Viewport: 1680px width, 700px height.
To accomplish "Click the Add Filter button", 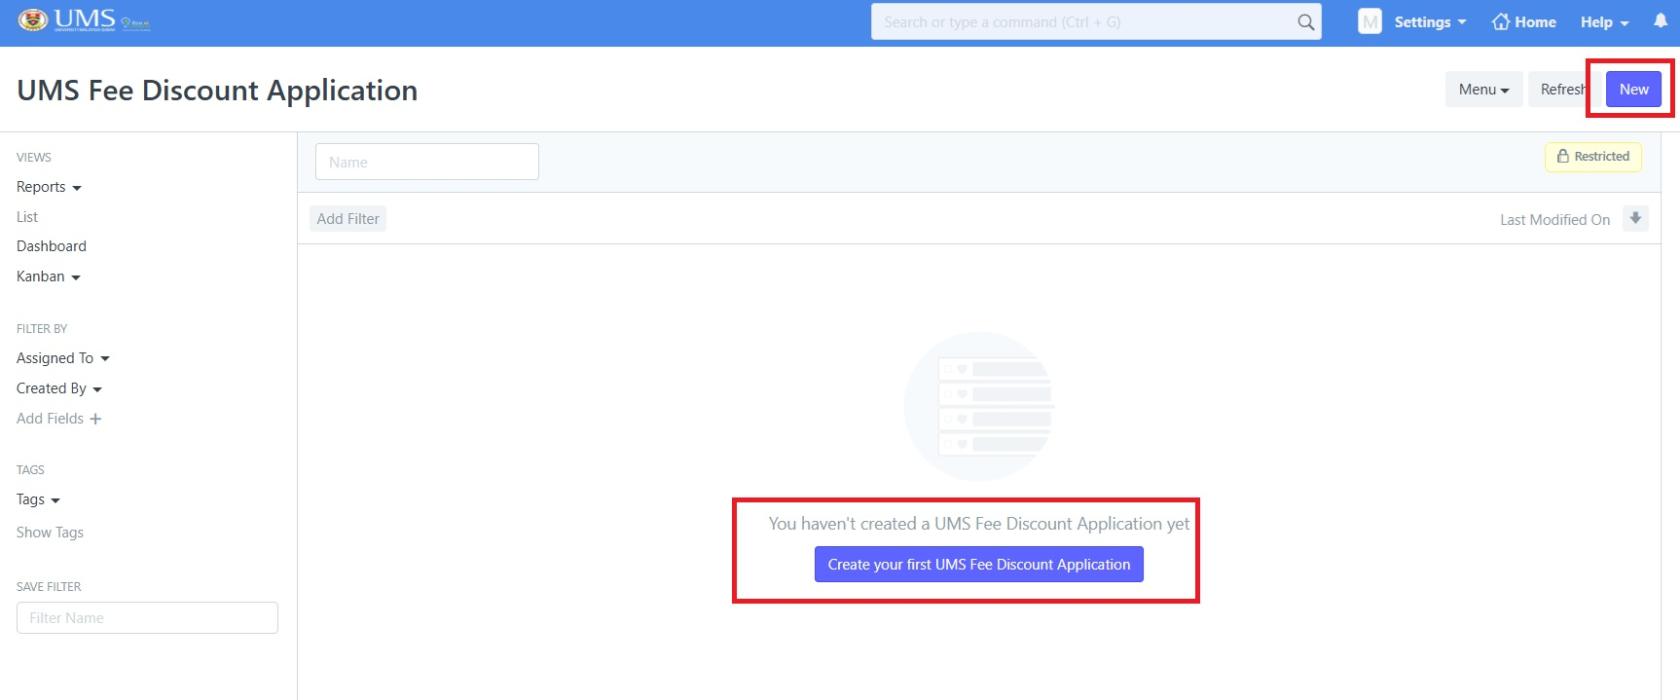I will (x=348, y=219).
